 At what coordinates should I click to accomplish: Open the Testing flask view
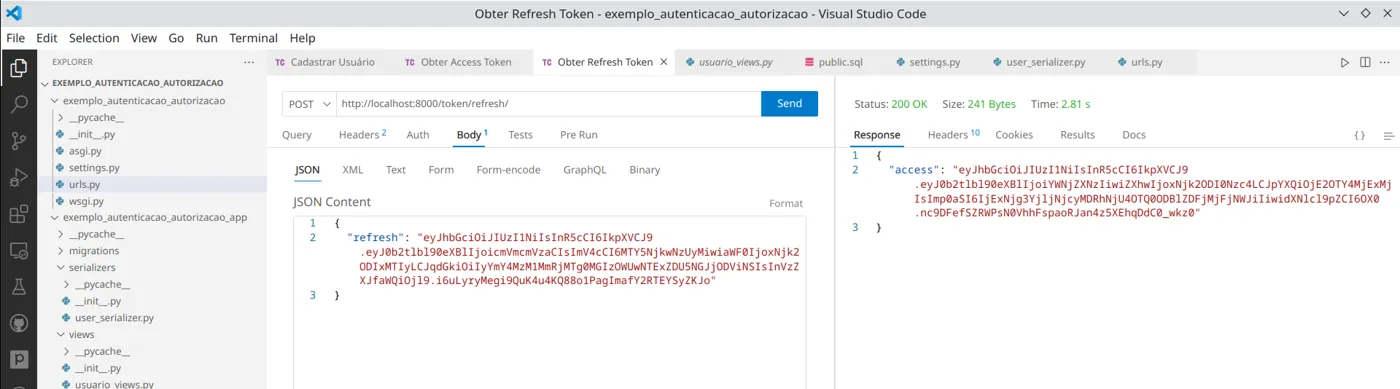[x=18, y=288]
